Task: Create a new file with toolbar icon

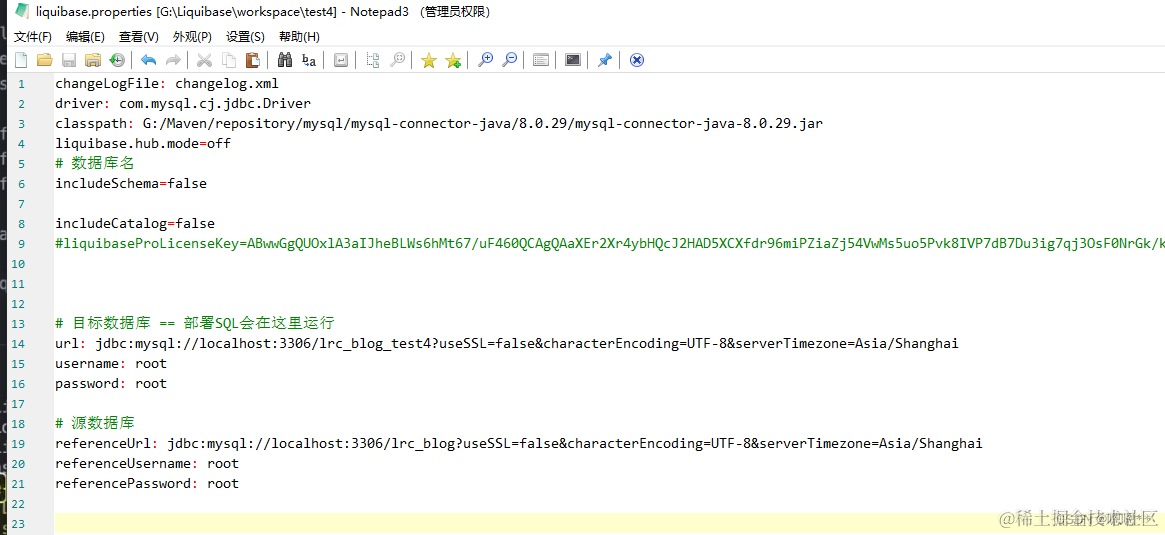Action: tap(22, 60)
